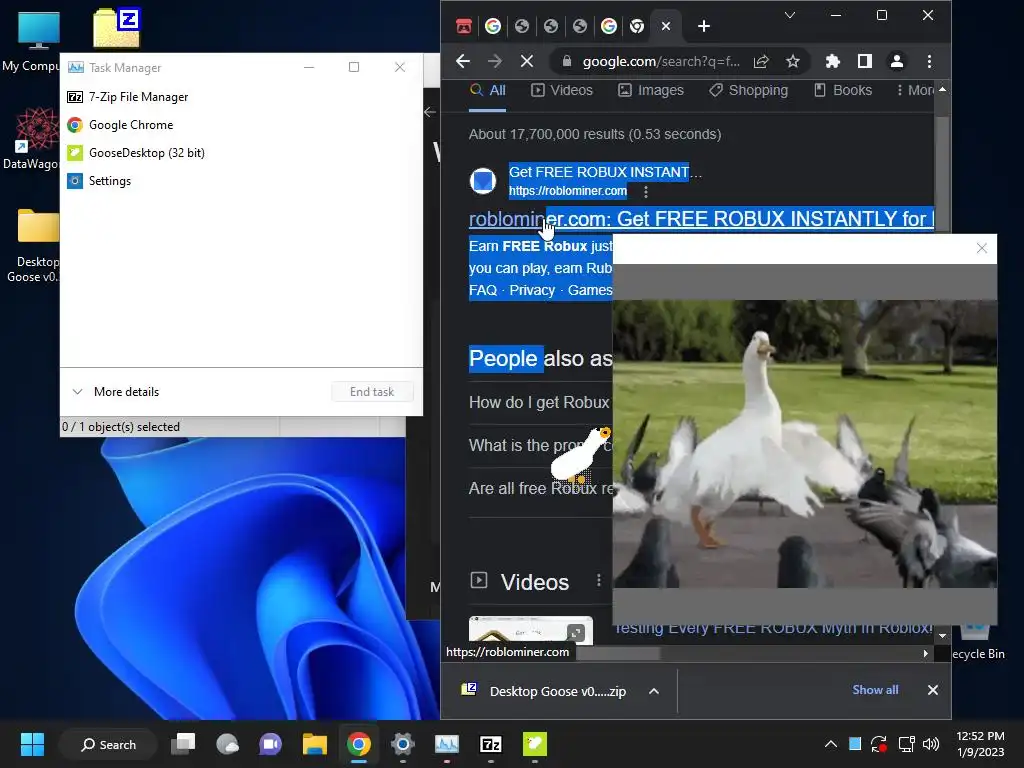The height and width of the screenshot is (768, 1024).
Task: Click 7-Zip icon on taskbar
Action: coord(490,744)
